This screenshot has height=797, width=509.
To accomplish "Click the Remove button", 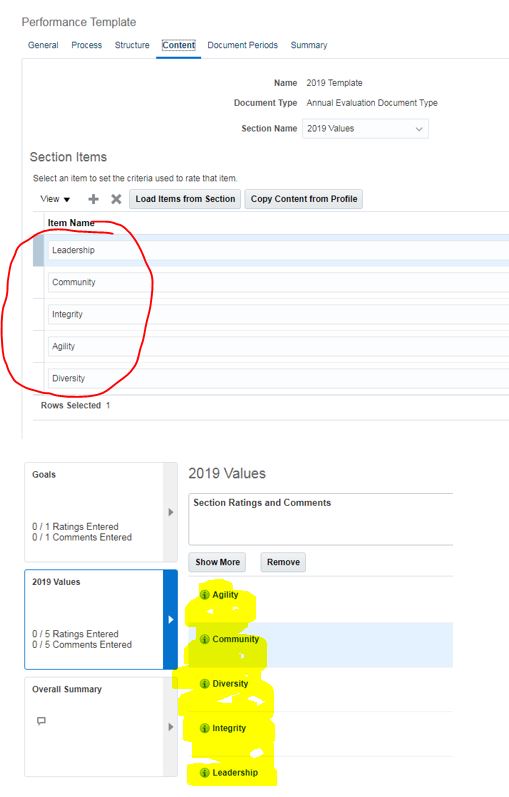I will click(283, 562).
